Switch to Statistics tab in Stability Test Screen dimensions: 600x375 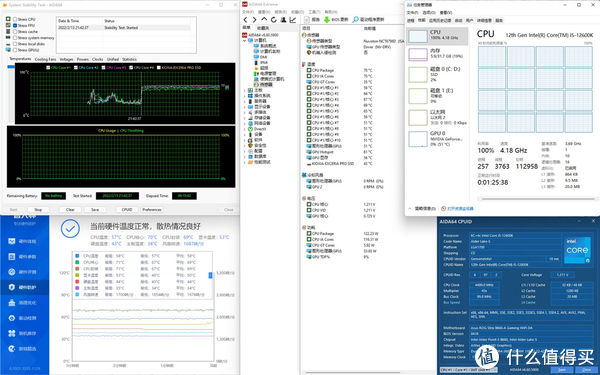129,59
